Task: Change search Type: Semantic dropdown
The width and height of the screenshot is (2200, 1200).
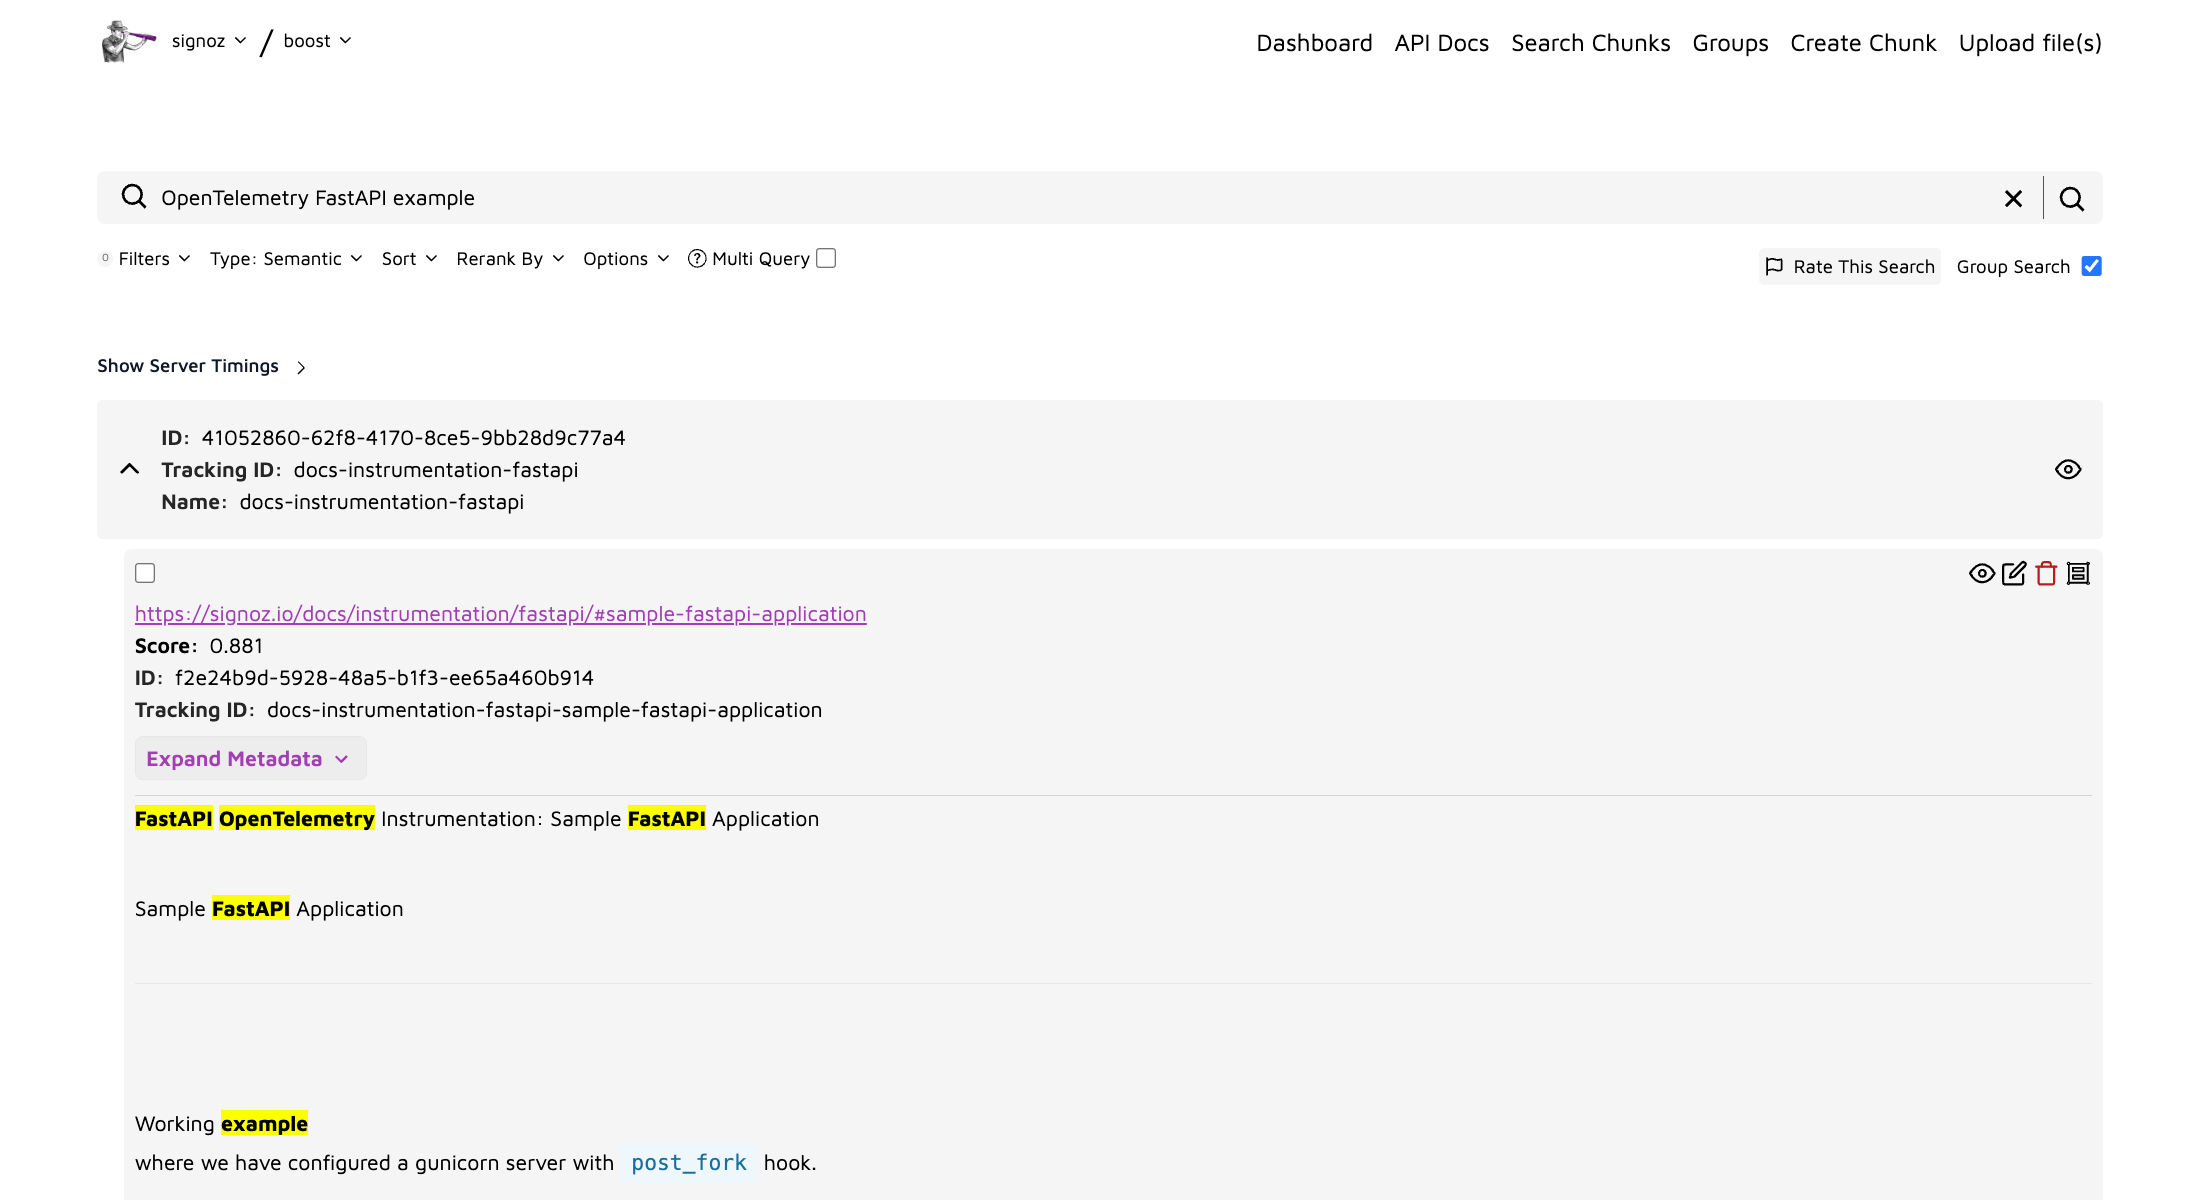Action: [x=286, y=259]
